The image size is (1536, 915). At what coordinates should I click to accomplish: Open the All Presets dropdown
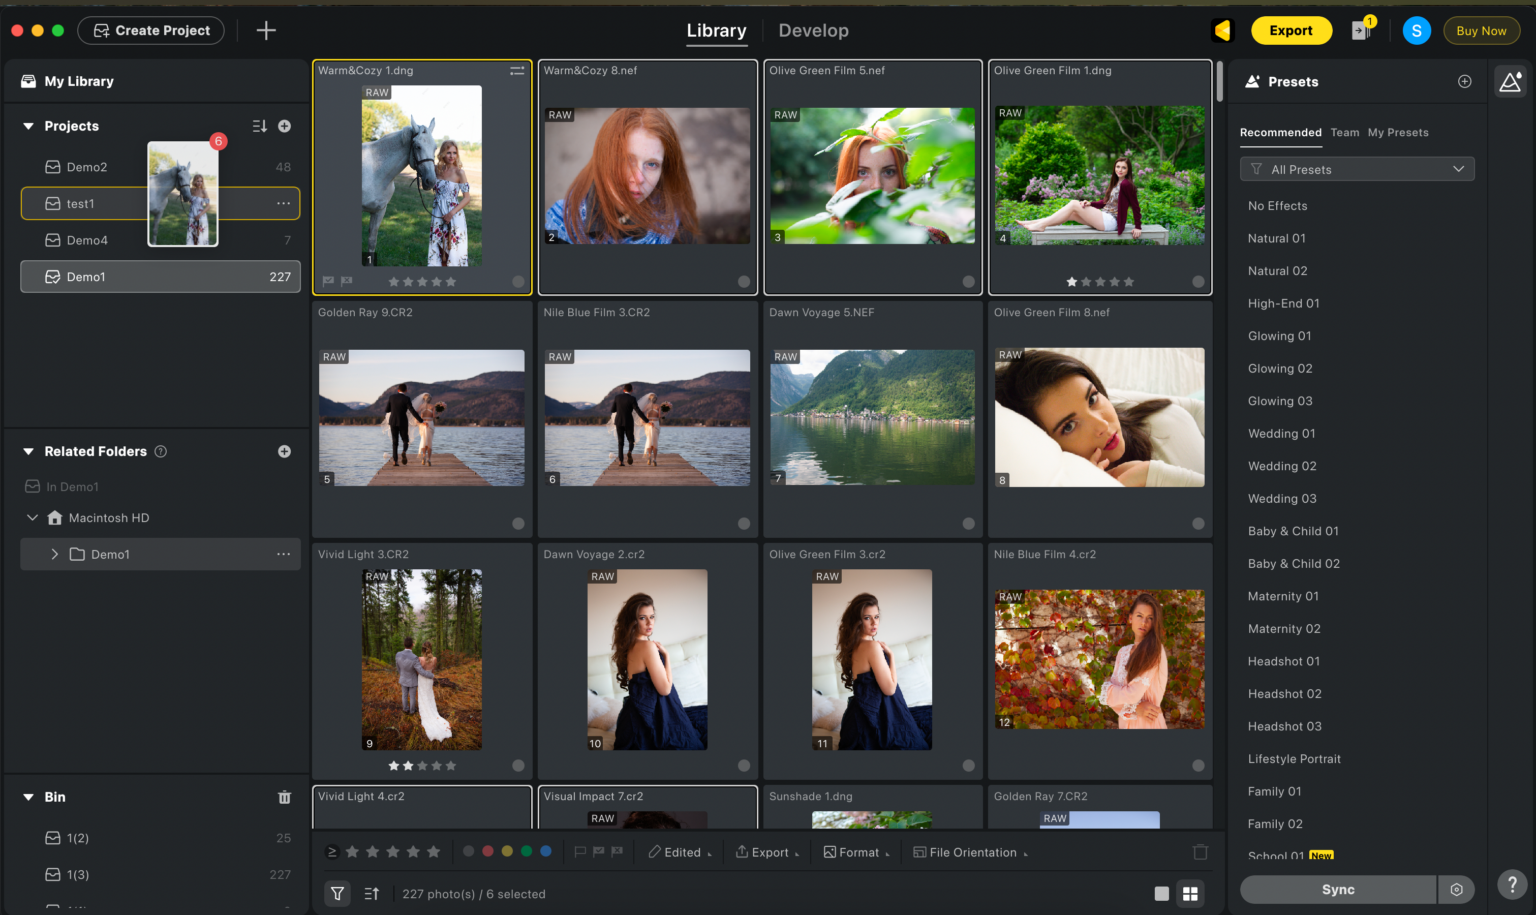(x=1356, y=168)
